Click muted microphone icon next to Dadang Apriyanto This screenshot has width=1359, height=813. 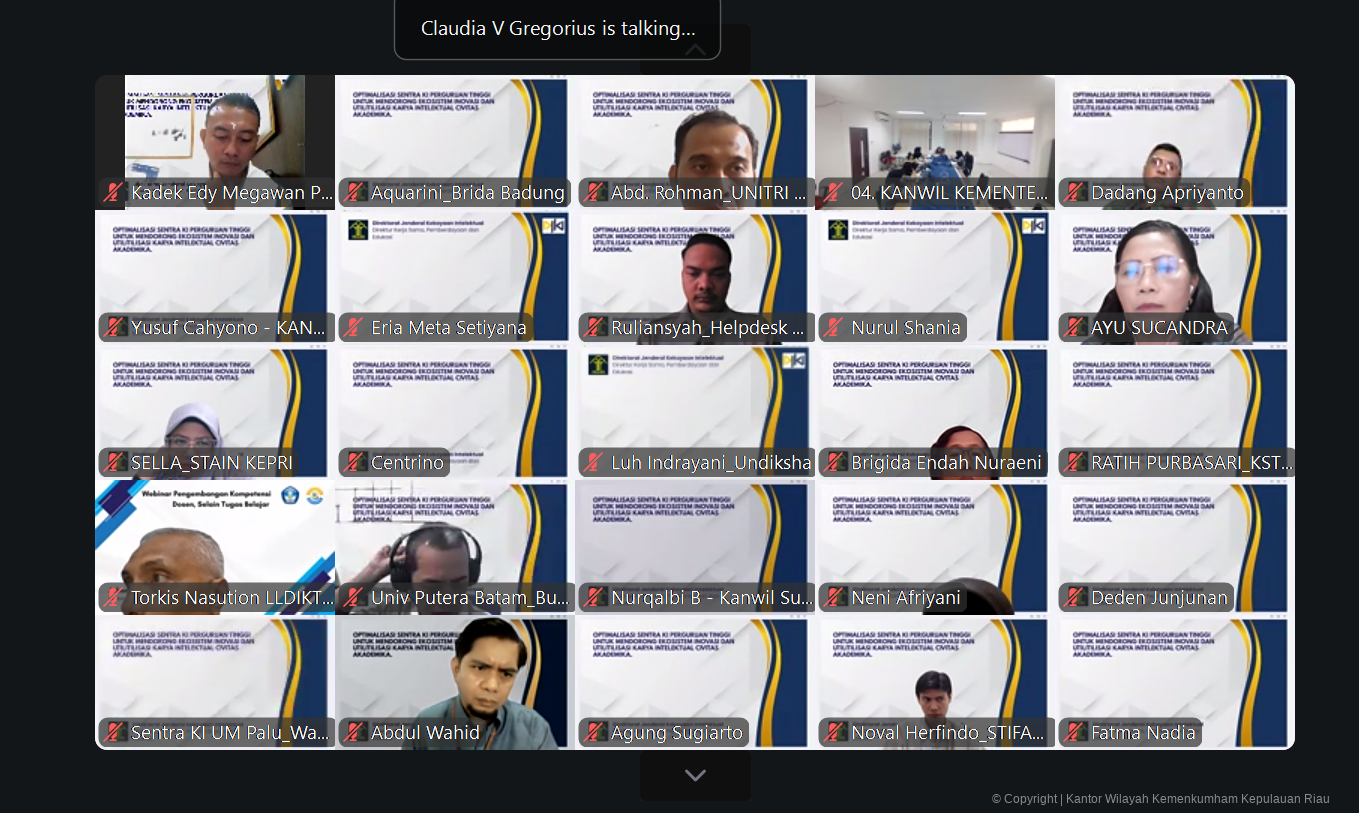1075,193
